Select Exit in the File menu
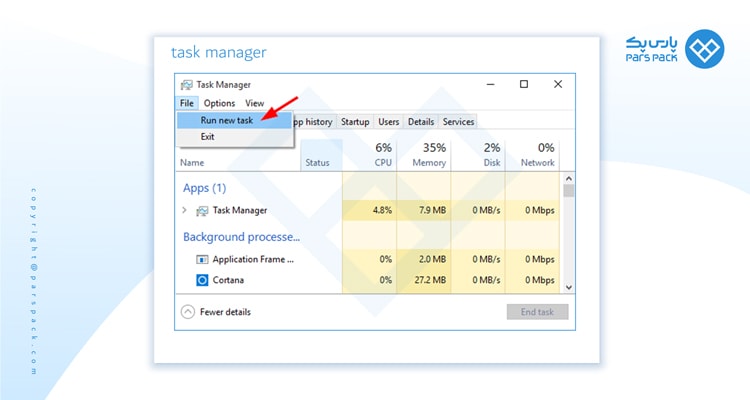Image resolution: width=750 pixels, height=400 pixels. 234,136
